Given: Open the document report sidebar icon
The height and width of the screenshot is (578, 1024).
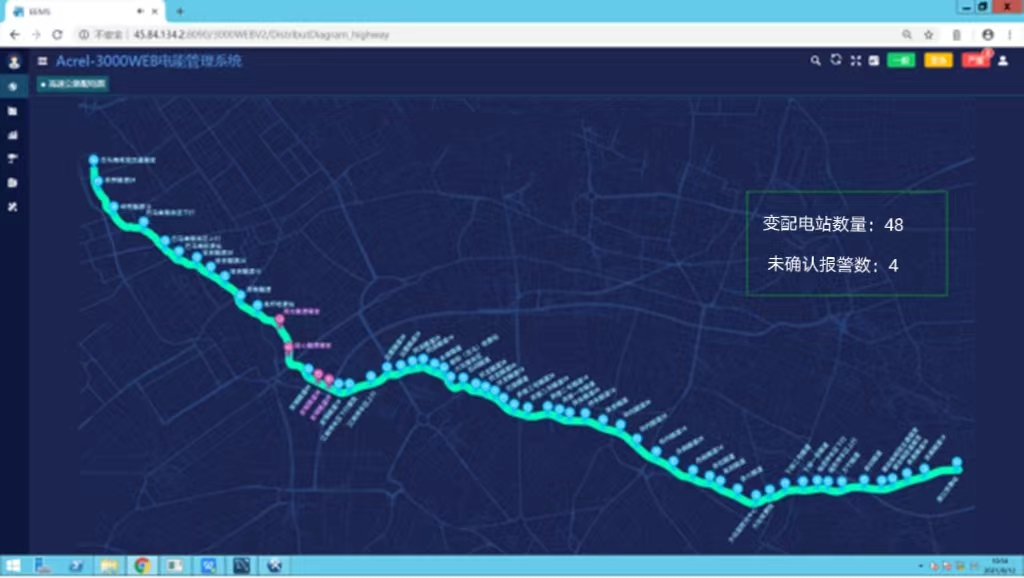Looking at the screenshot, I should point(12,182).
